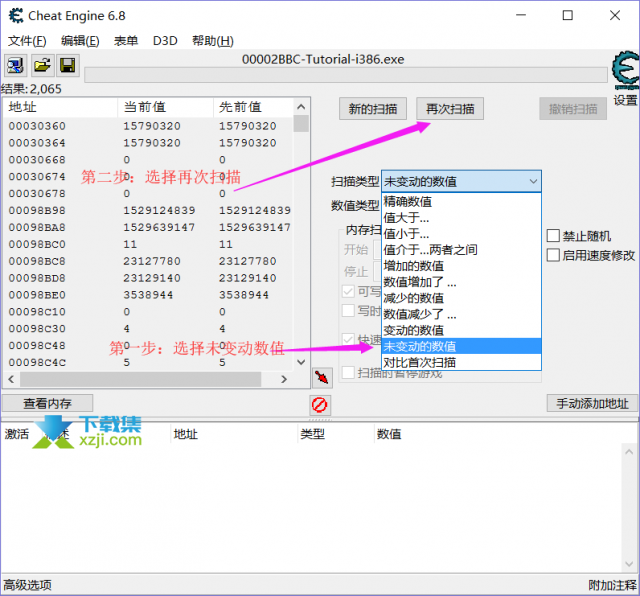Viewport: 640px width, 596px height.
Task: Toggle the 扫描时暂停游戏 checkbox
Action: pyautogui.click(x=348, y=372)
